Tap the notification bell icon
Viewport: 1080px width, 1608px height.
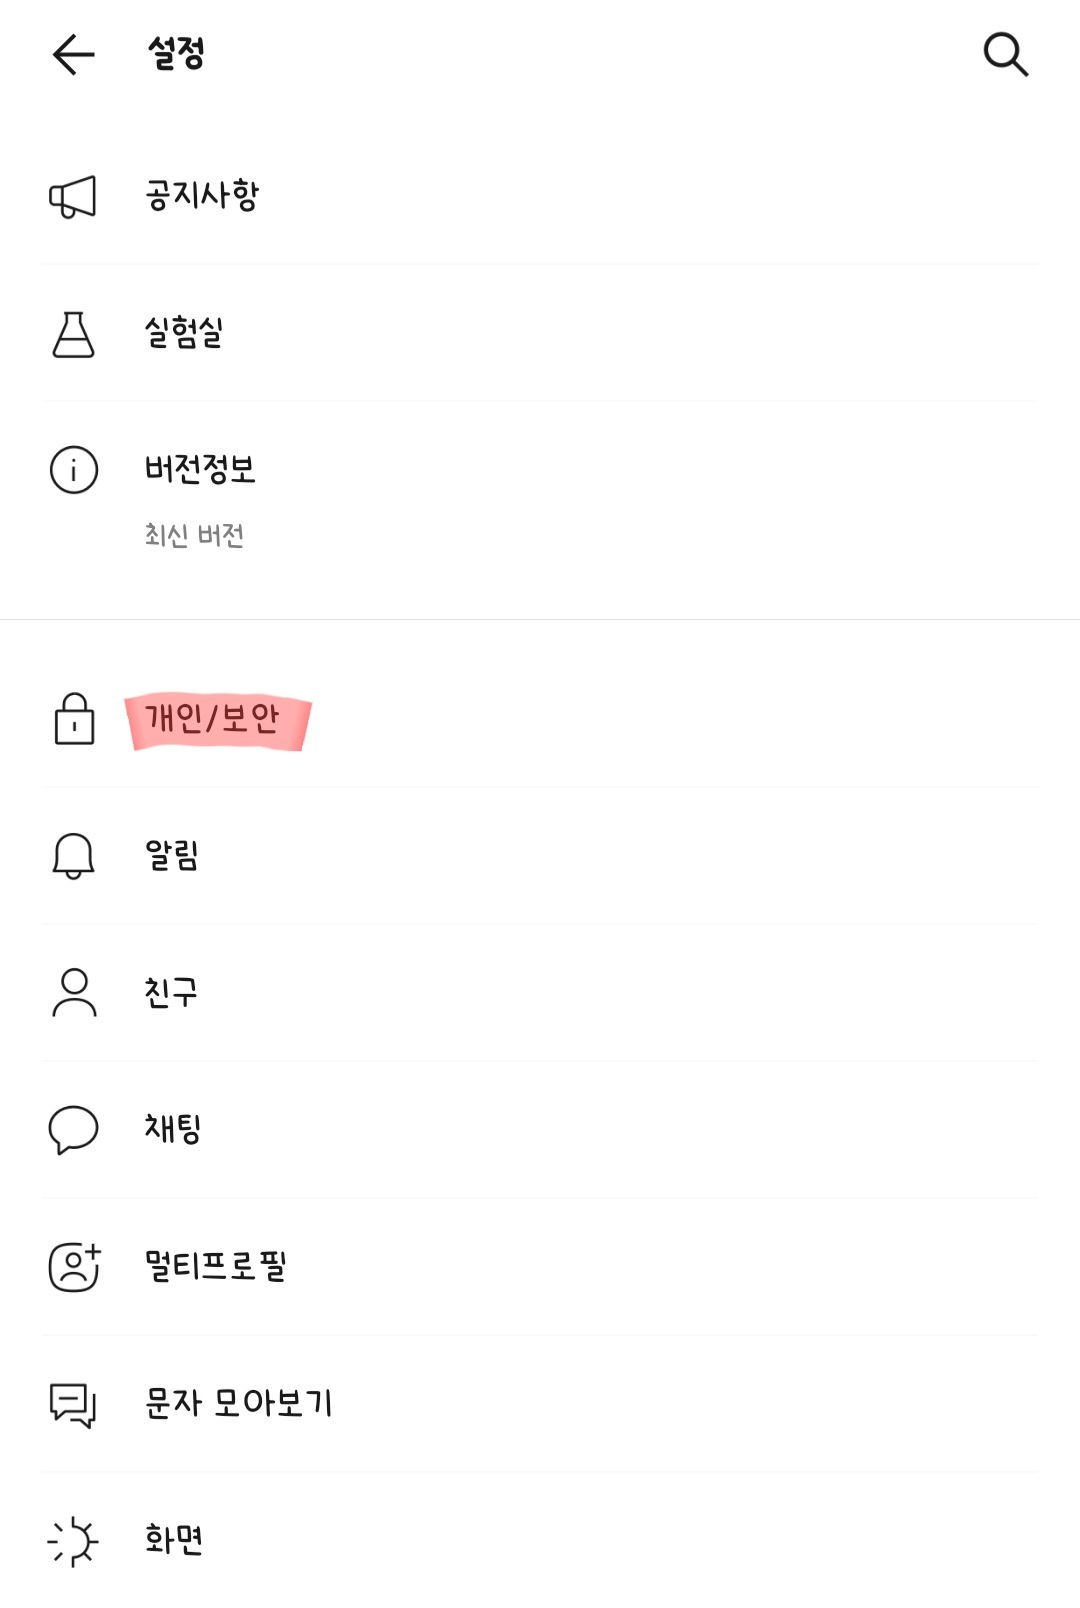(73, 856)
